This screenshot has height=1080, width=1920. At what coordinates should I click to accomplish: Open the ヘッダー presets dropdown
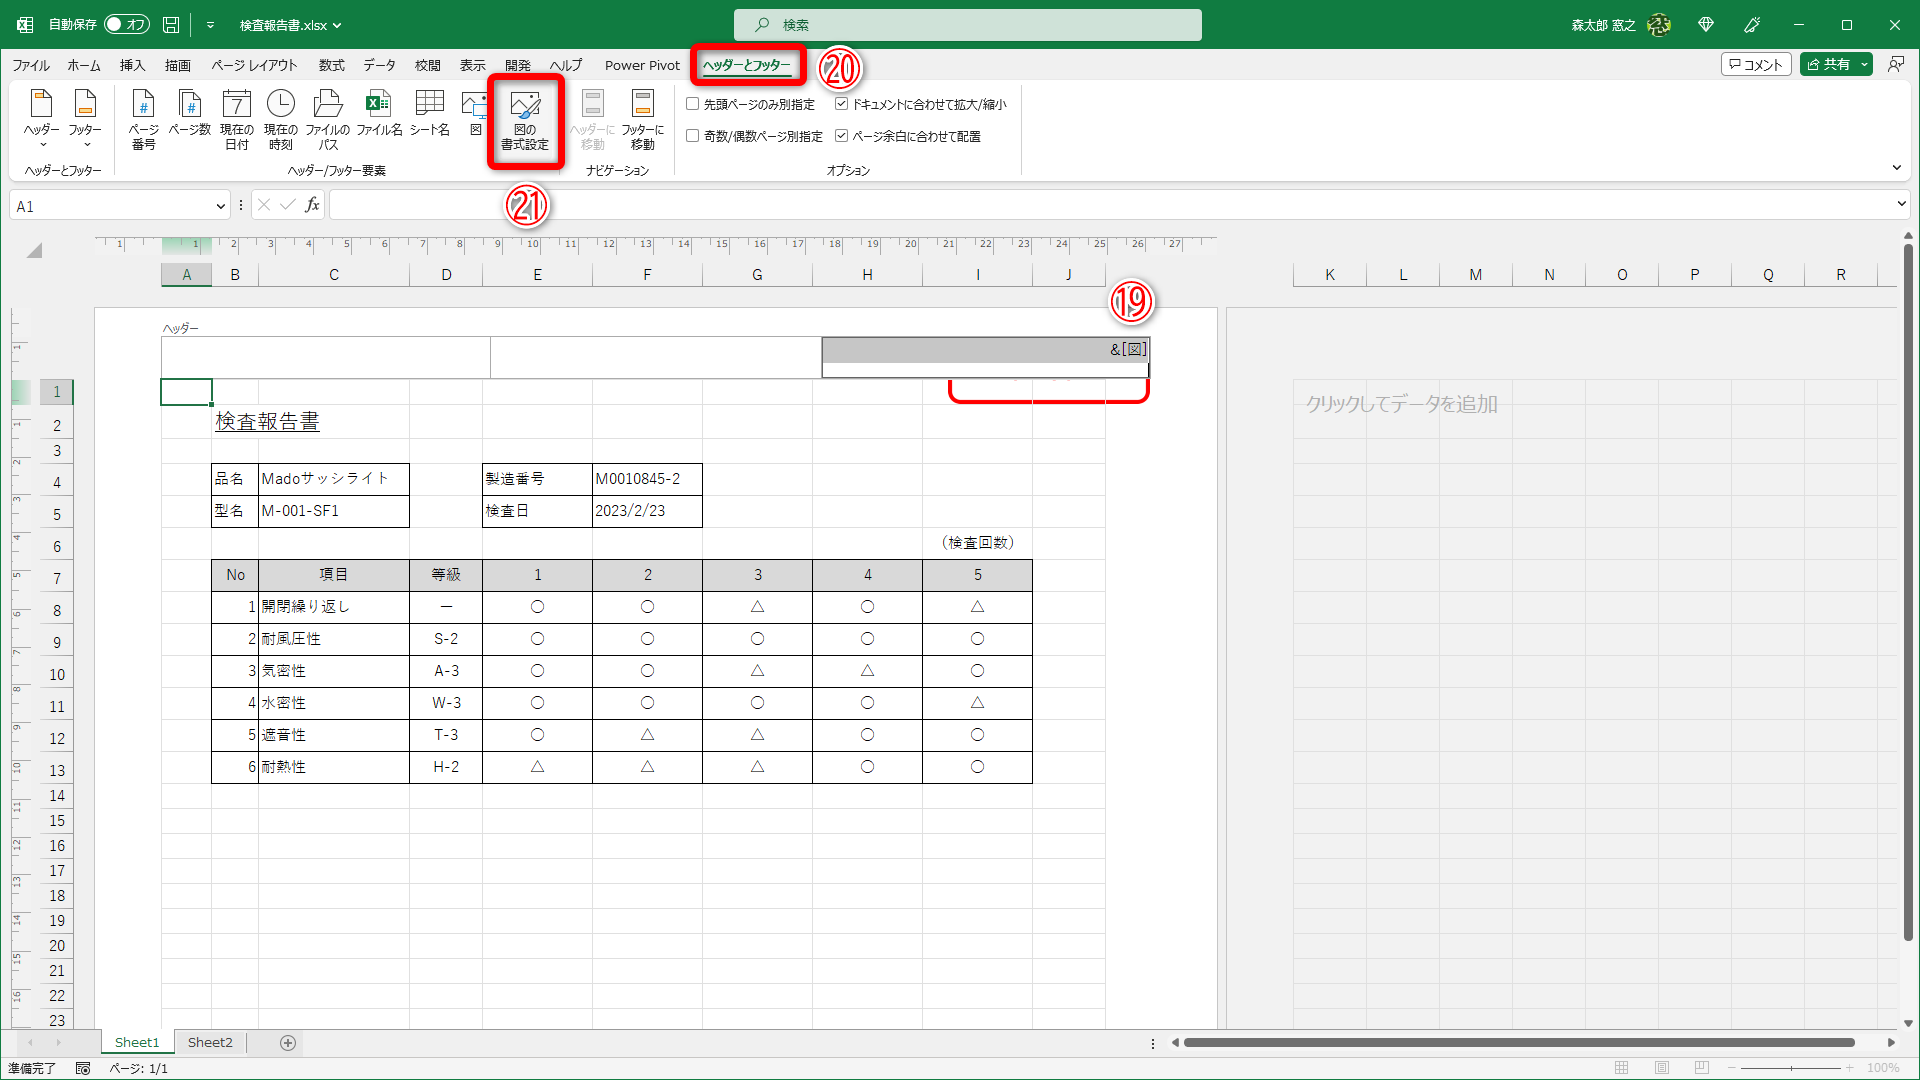tap(41, 118)
